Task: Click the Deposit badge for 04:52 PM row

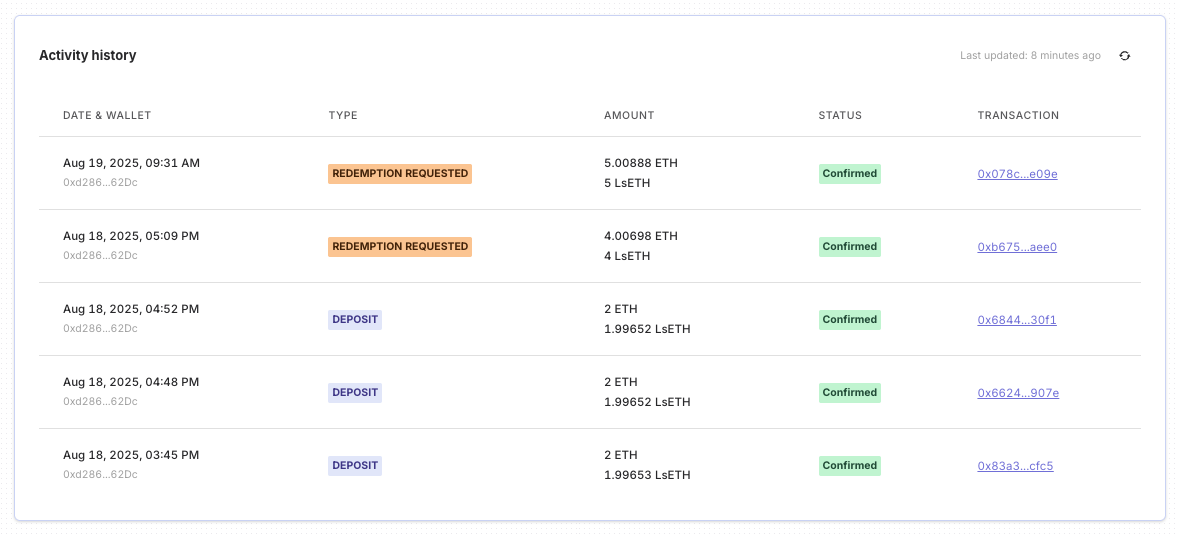Action: point(355,319)
